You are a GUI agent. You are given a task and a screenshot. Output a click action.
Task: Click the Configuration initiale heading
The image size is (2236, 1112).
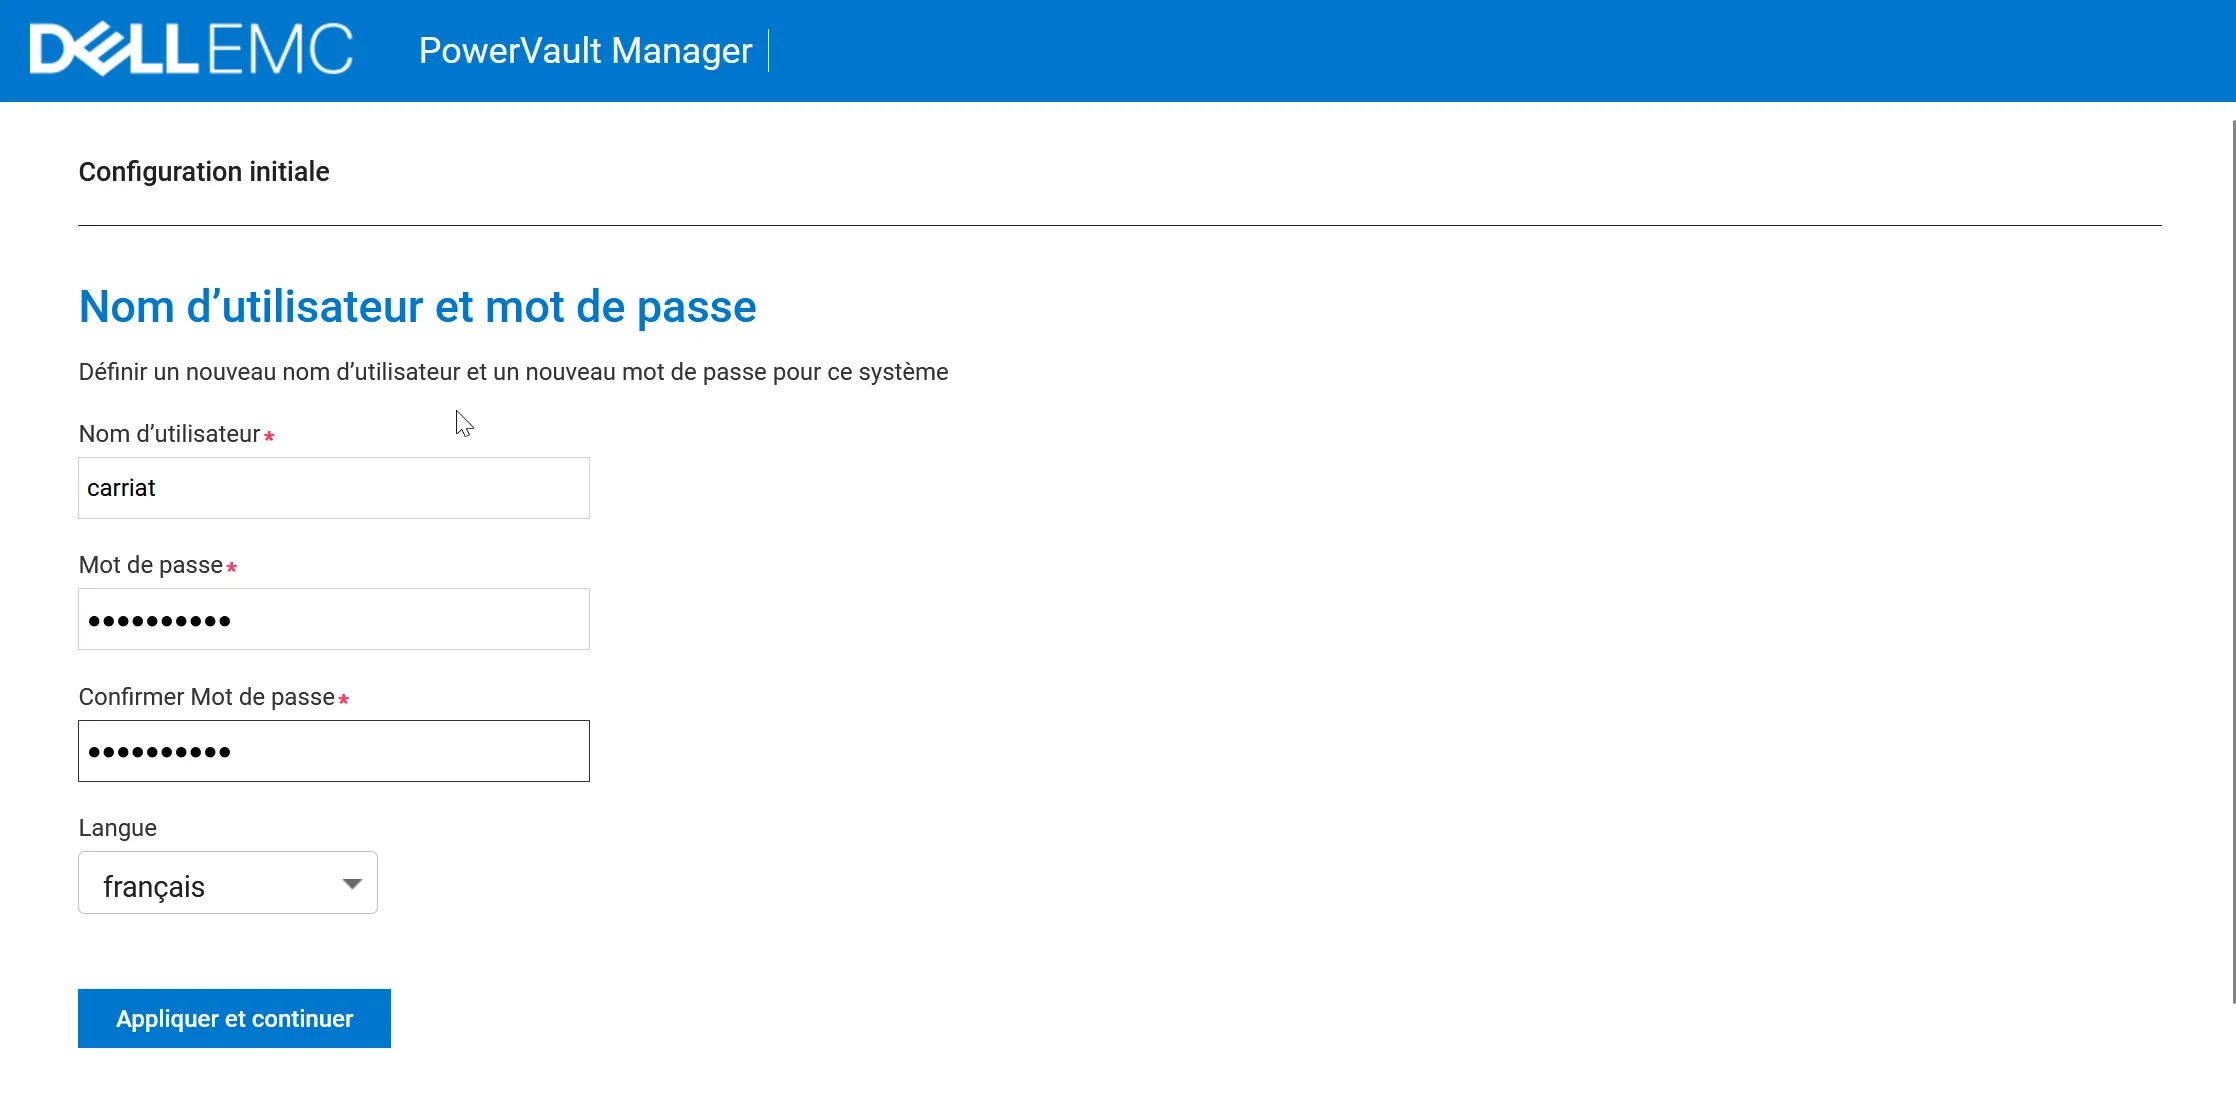point(204,172)
